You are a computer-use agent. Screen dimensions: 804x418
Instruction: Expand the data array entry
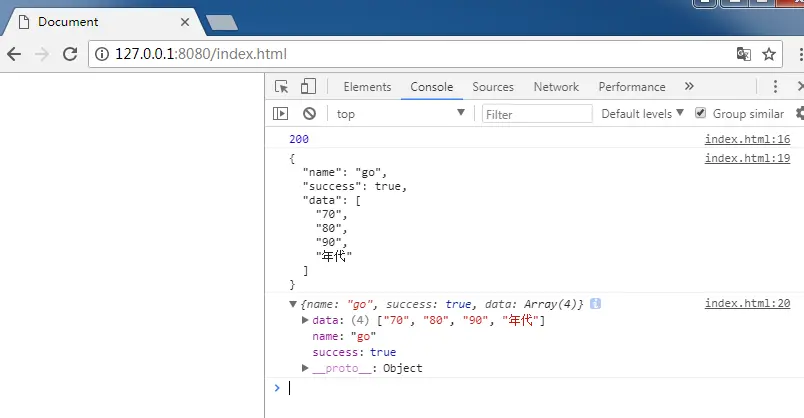(x=305, y=320)
